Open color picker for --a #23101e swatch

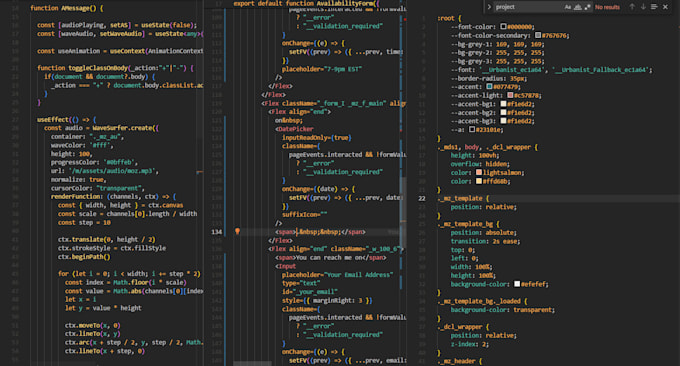coord(472,130)
